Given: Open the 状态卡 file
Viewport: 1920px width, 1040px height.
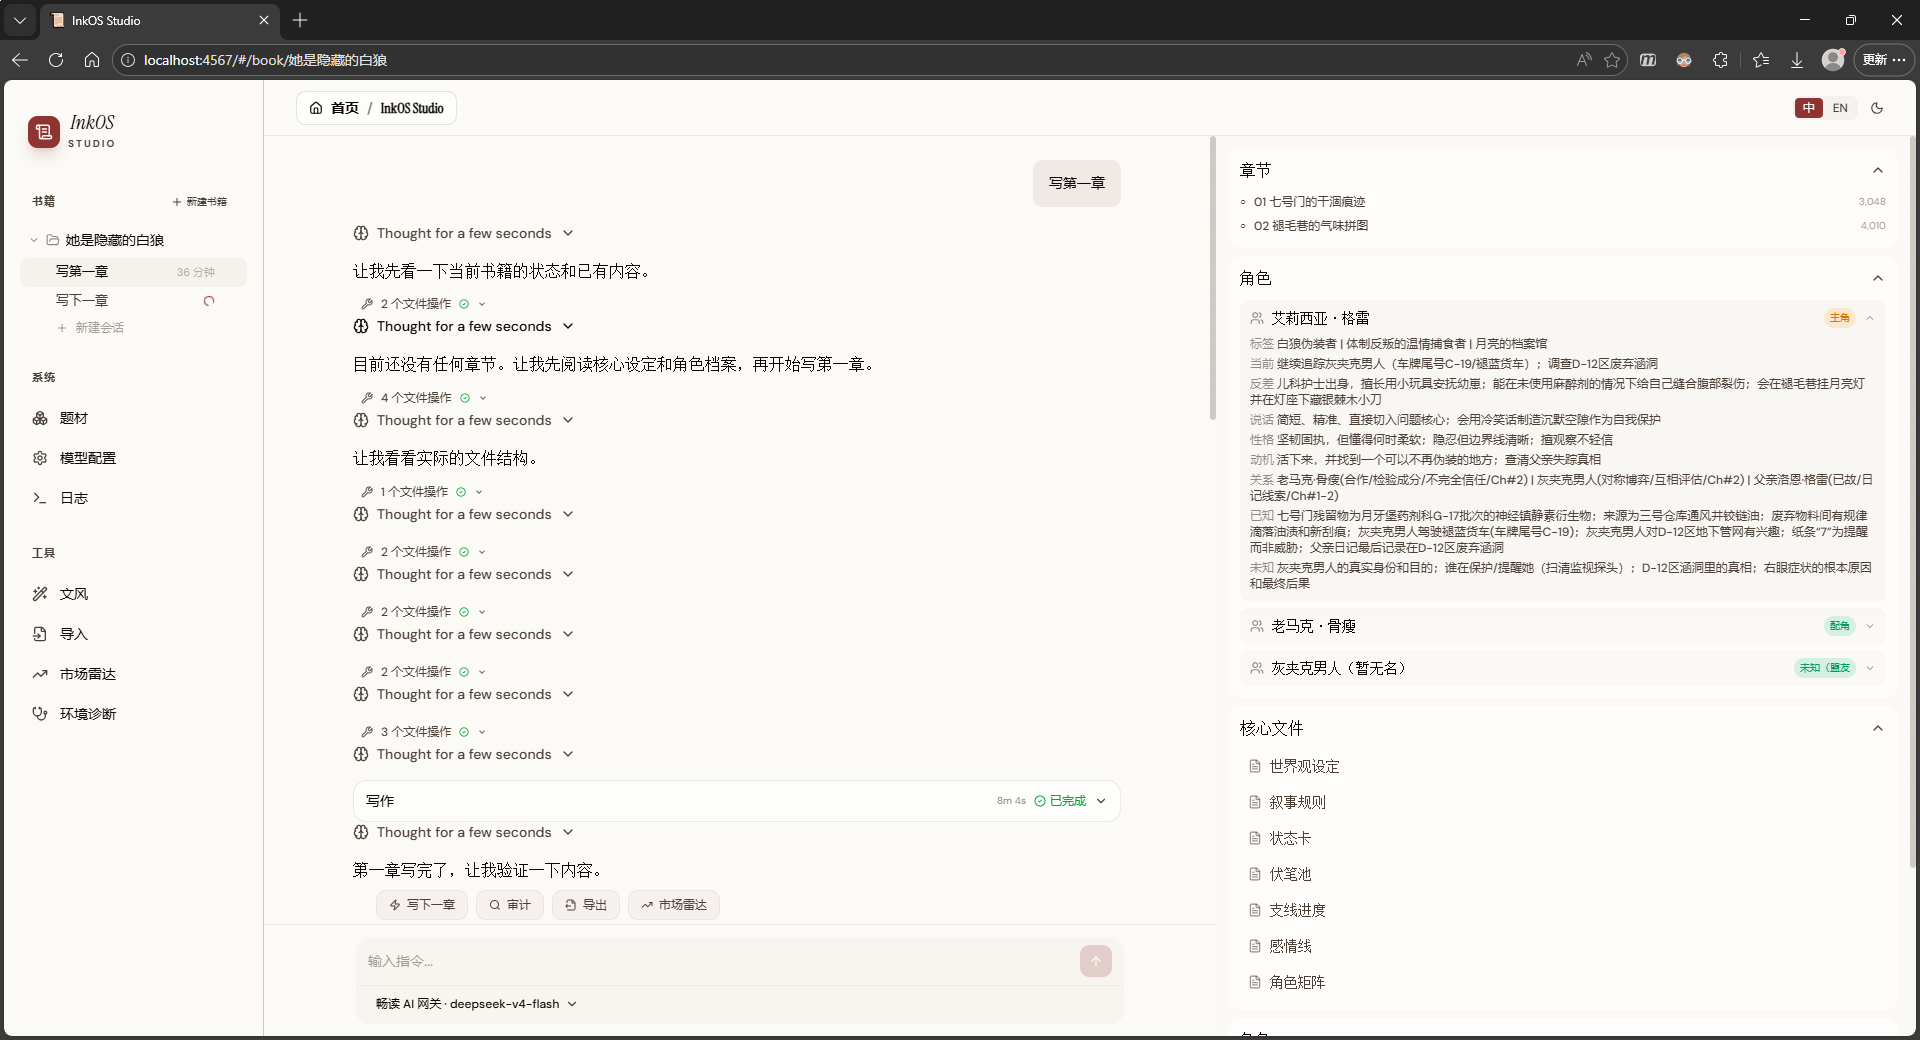Looking at the screenshot, I should coord(1290,838).
